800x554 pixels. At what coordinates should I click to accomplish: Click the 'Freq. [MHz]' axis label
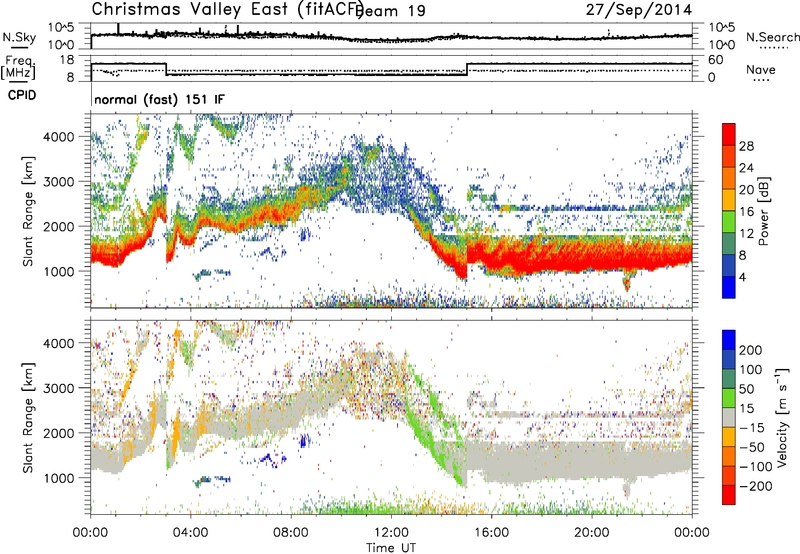(19, 67)
